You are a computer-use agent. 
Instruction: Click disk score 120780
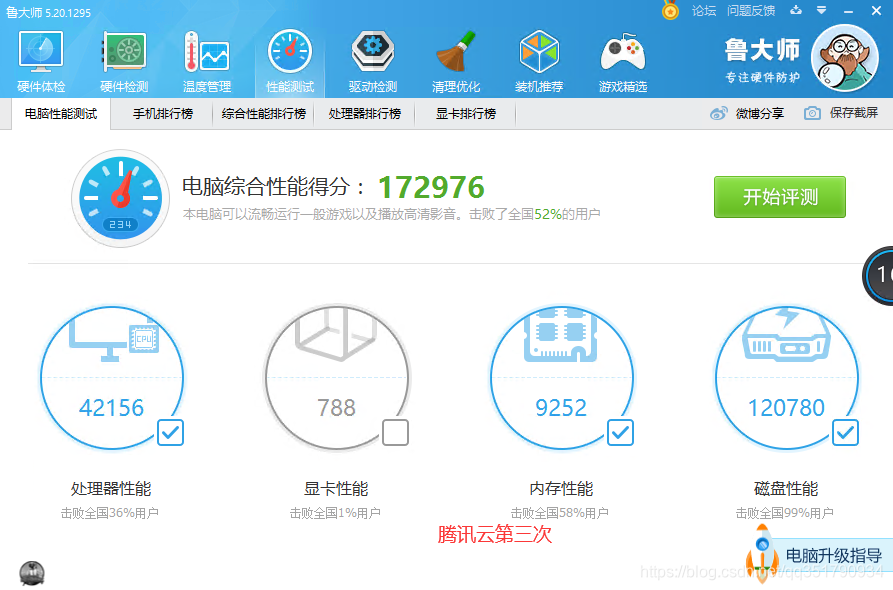(786, 408)
